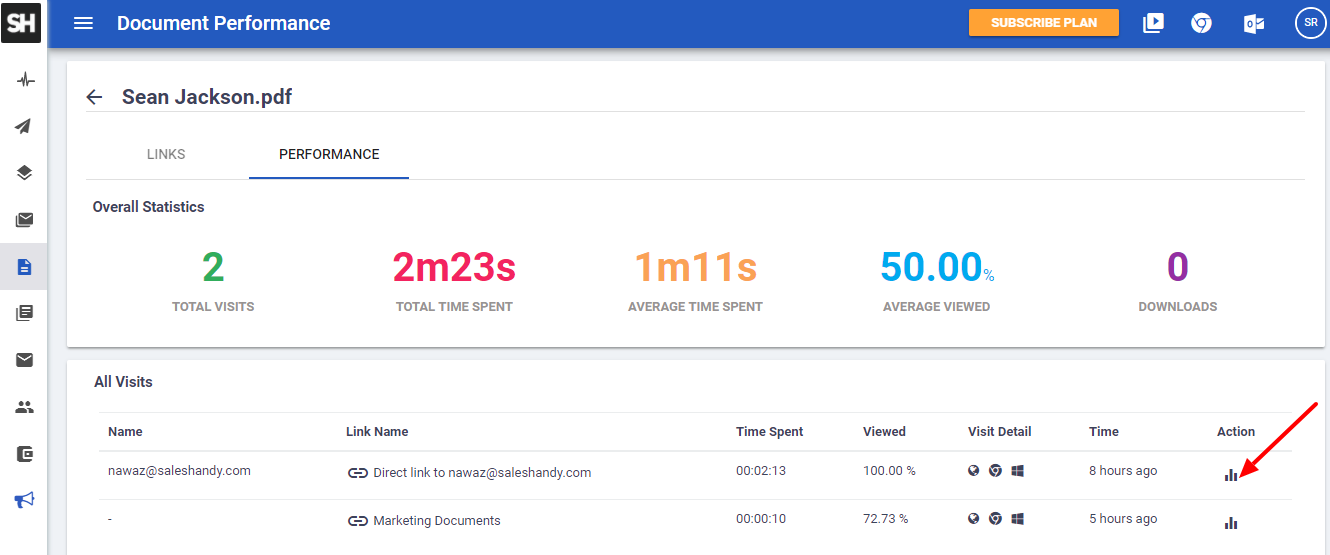Select the PERFORMANCE tab
The height and width of the screenshot is (555, 1330).
pyautogui.click(x=329, y=154)
